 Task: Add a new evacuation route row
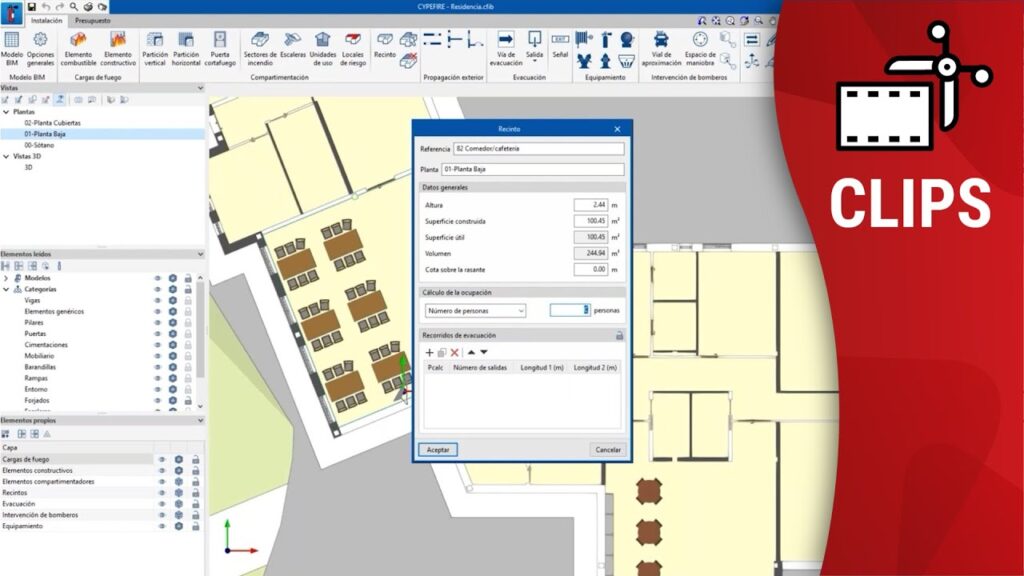coord(430,353)
